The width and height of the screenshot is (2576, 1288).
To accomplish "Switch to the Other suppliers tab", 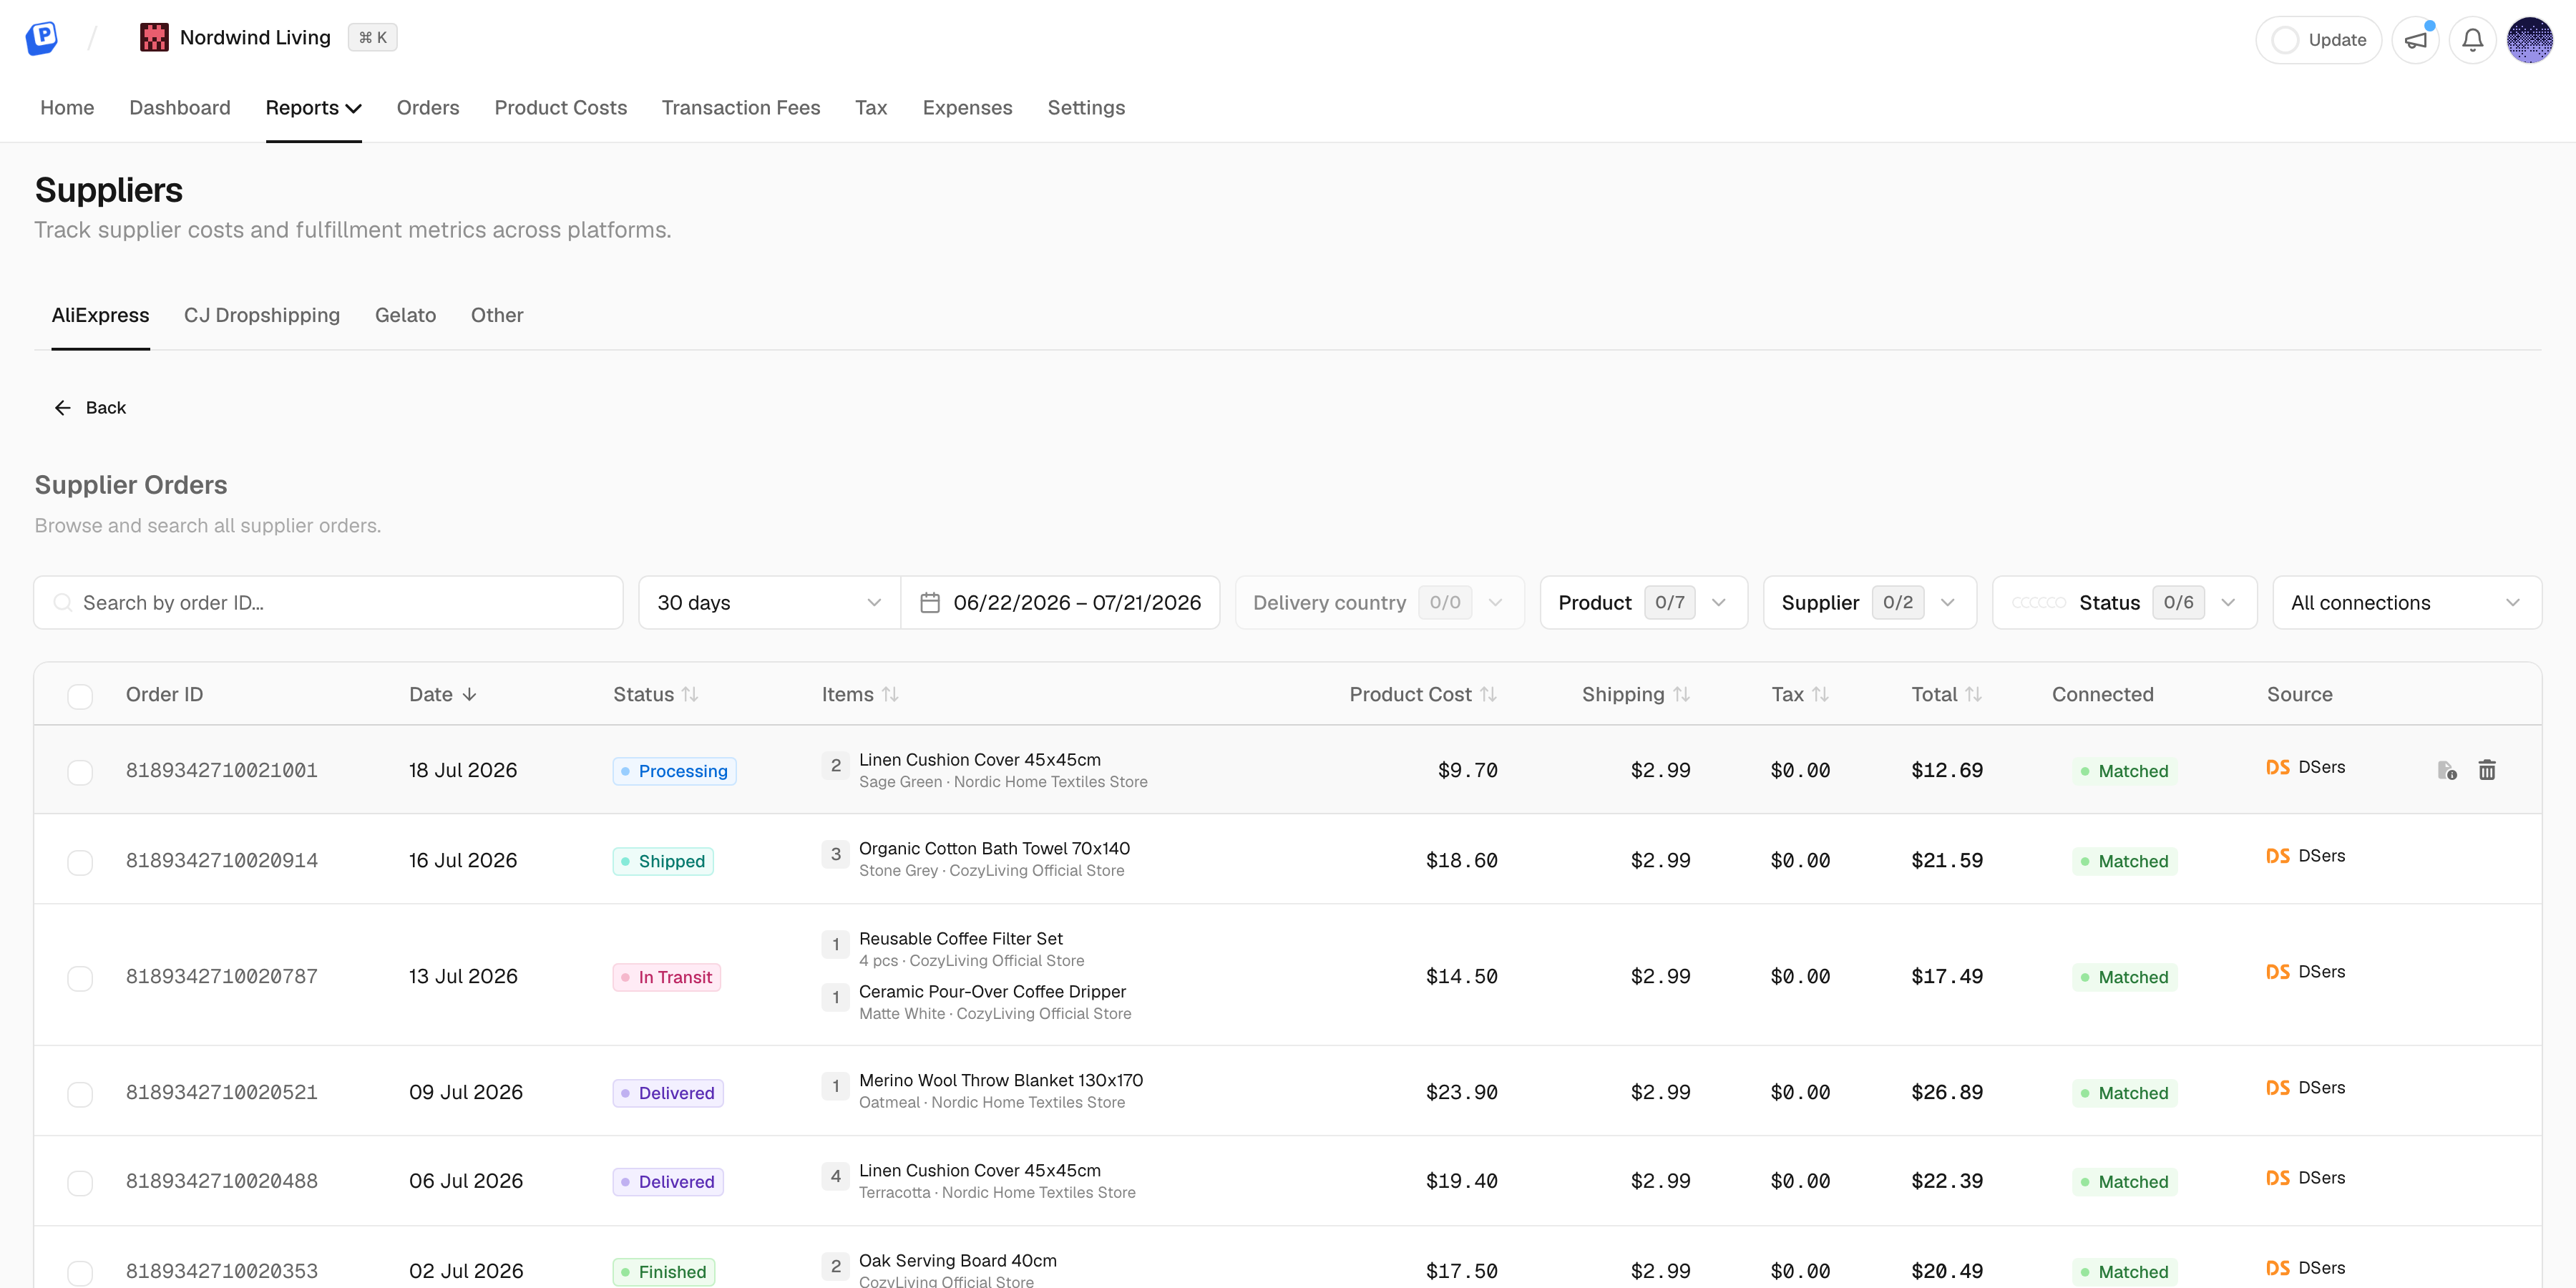I will [497, 315].
